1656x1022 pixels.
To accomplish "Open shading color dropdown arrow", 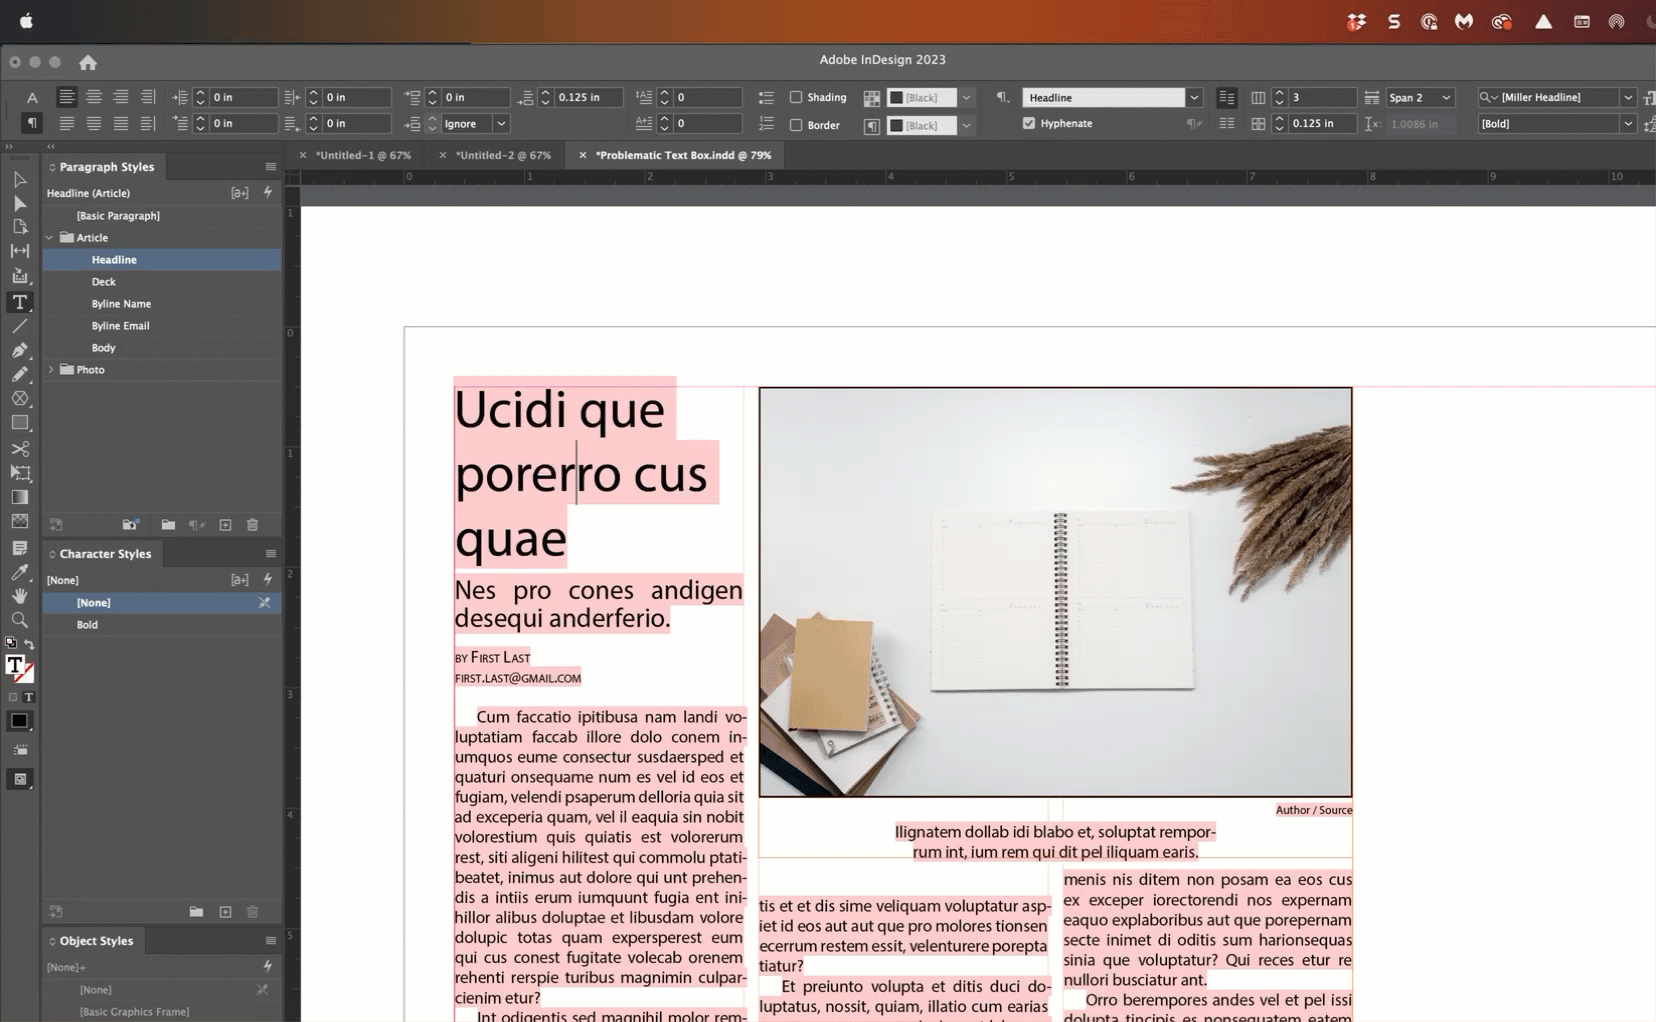I will 966,98.
